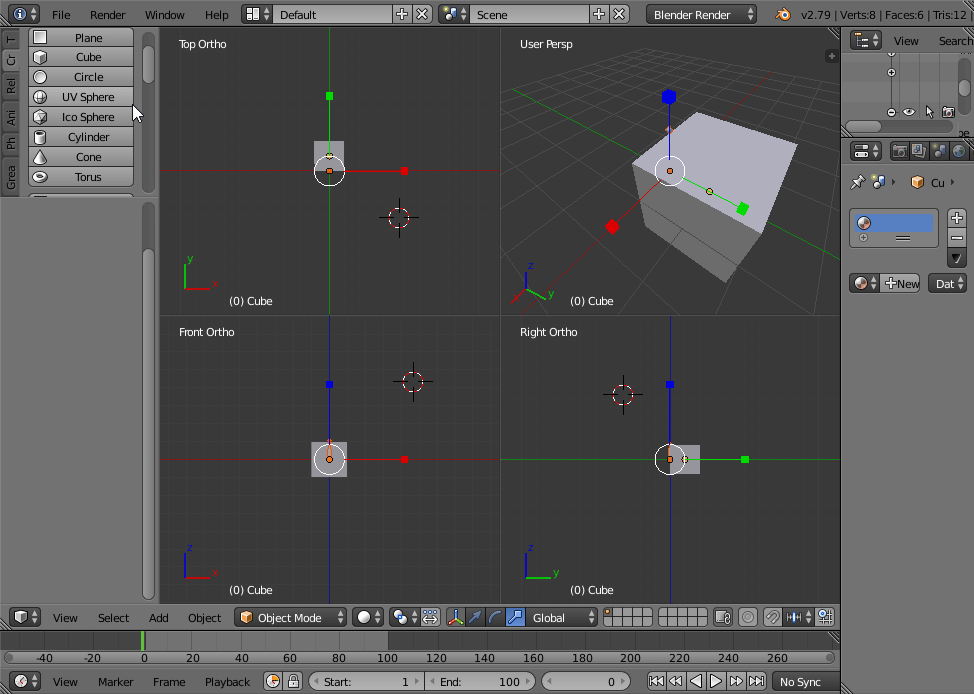This screenshot has width=974, height=694.
Task: Toggle the scale manipulator widget
Action: pyautogui.click(x=517, y=618)
